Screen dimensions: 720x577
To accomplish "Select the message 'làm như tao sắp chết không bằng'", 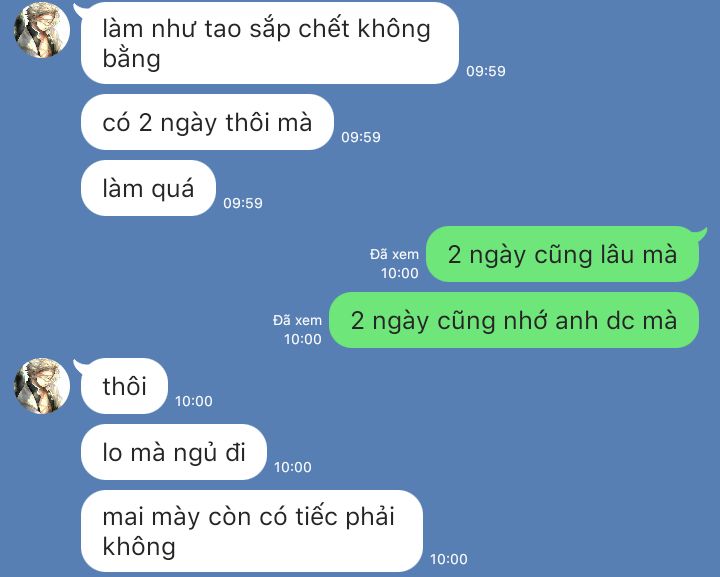I will coord(270,43).
